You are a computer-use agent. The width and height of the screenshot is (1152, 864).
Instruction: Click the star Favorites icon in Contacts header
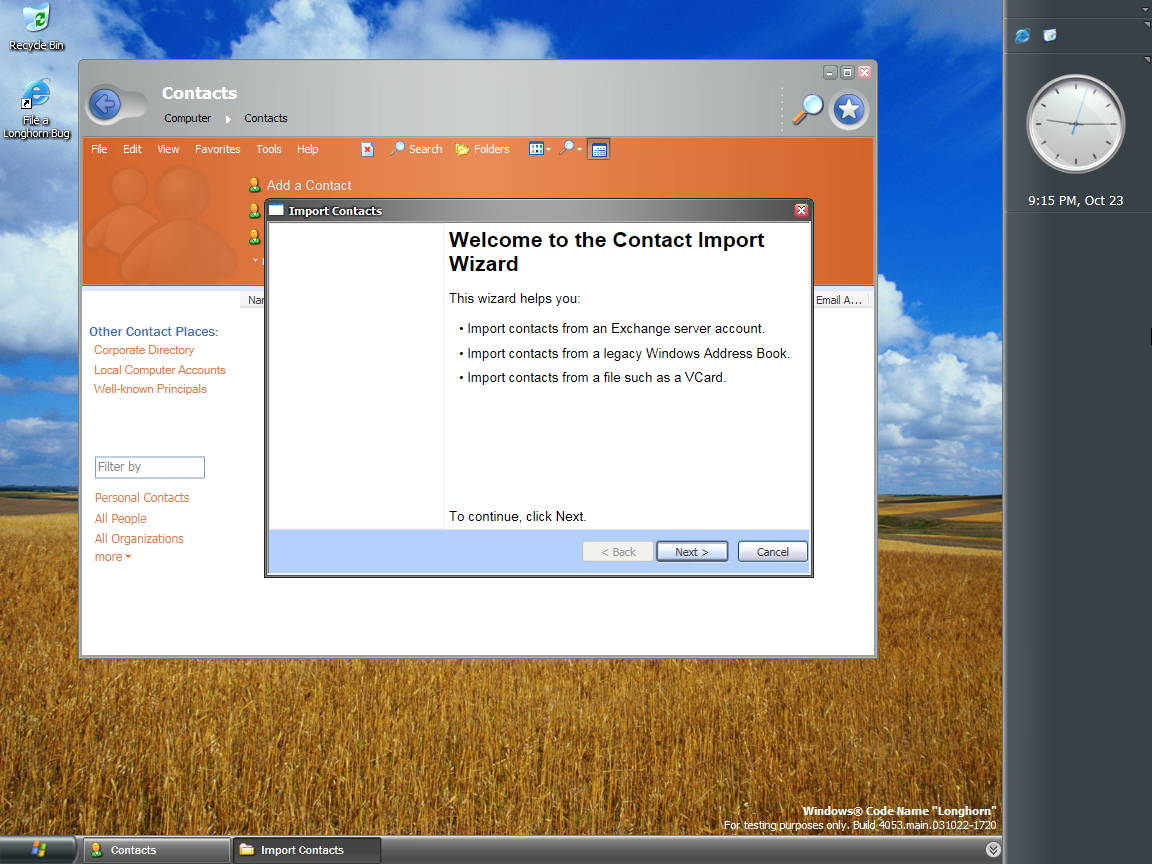pos(849,109)
